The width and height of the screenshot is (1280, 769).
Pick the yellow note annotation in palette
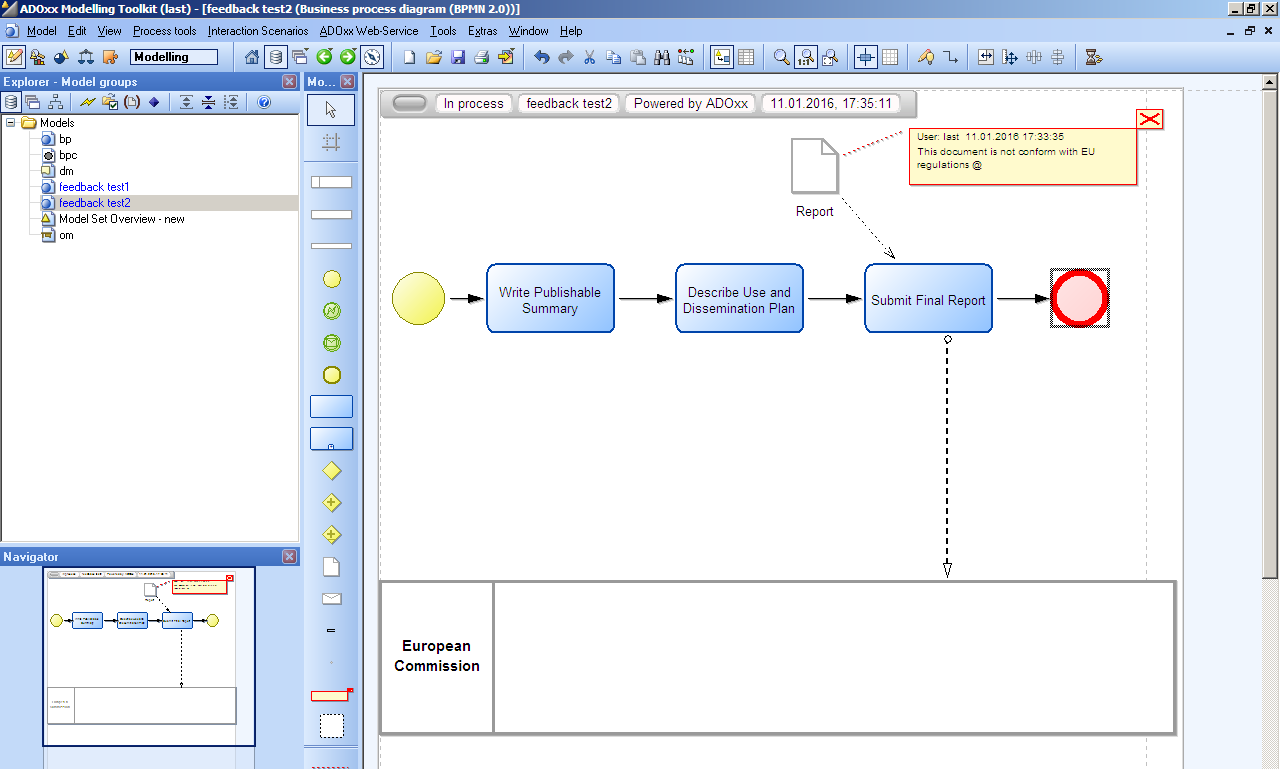pyautogui.click(x=331, y=695)
